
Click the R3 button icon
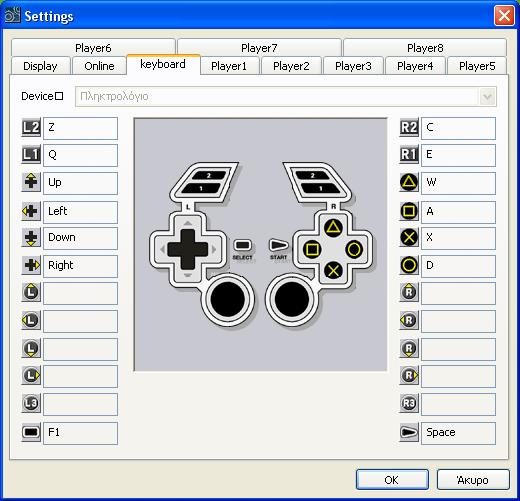(x=409, y=404)
